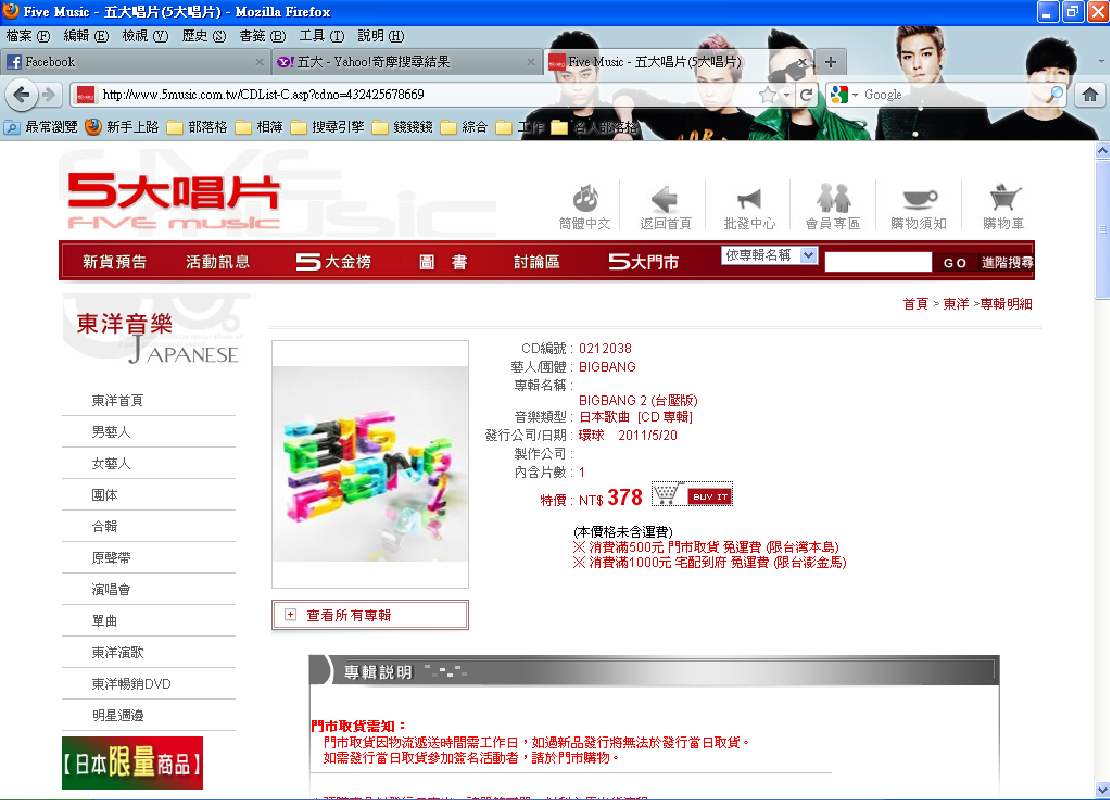Click the 日本限量商品 banner

[132, 763]
